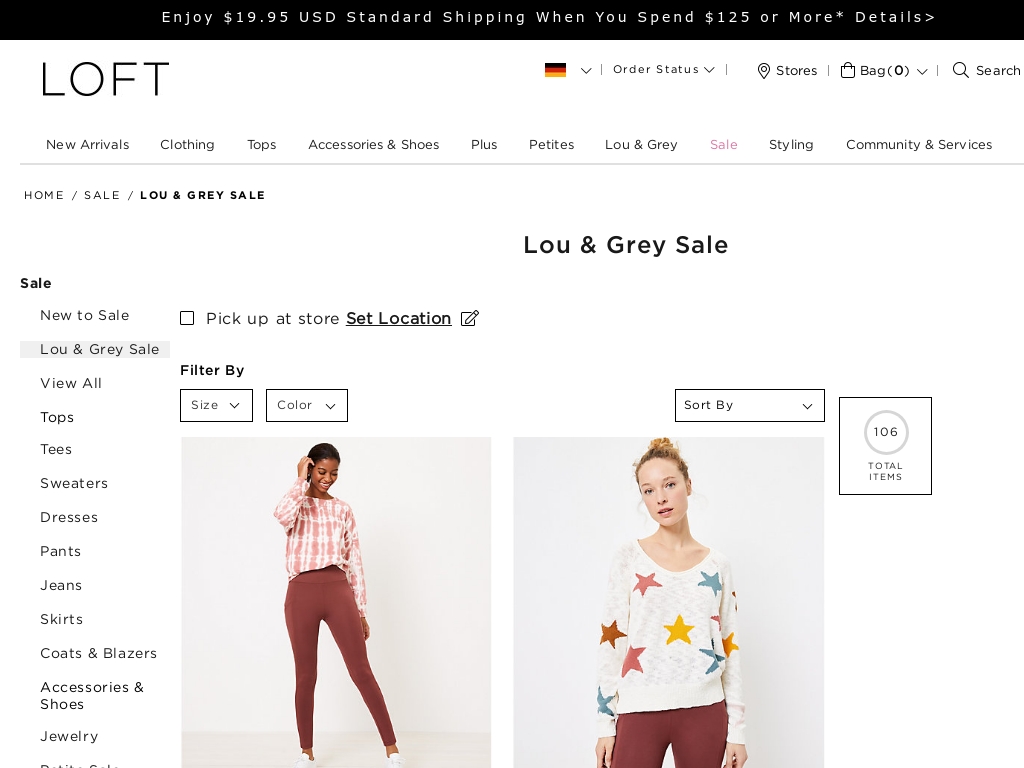This screenshot has height=768, width=1024.
Task: Click the Search magnifier icon
Action: (960, 70)
